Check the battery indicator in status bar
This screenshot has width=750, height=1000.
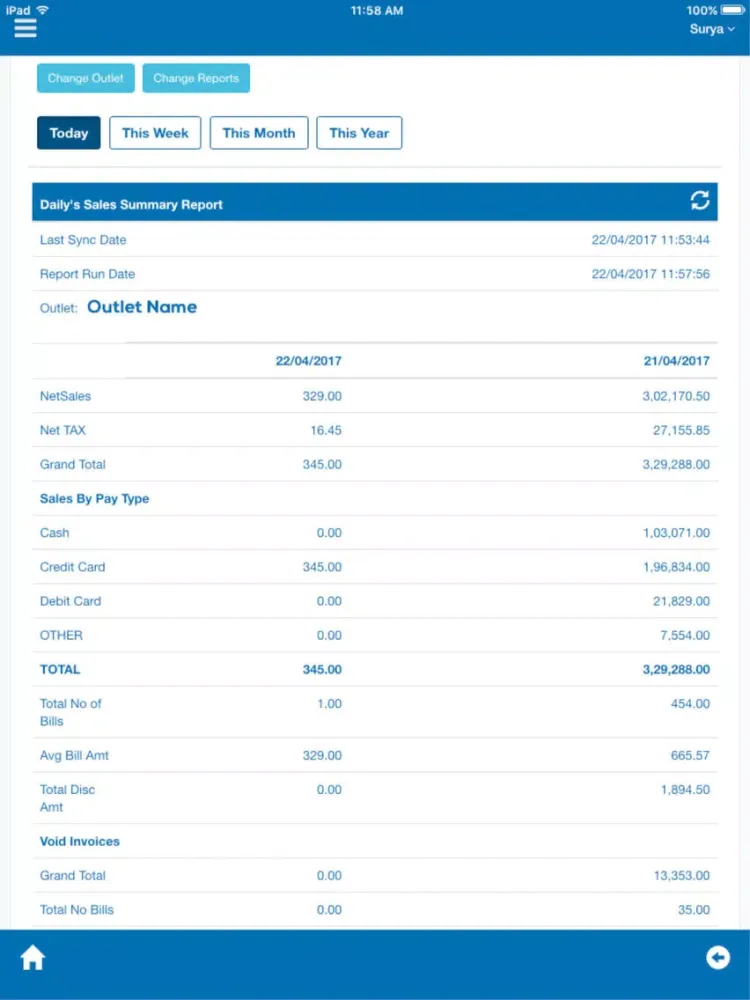click(x=732, y=10)
